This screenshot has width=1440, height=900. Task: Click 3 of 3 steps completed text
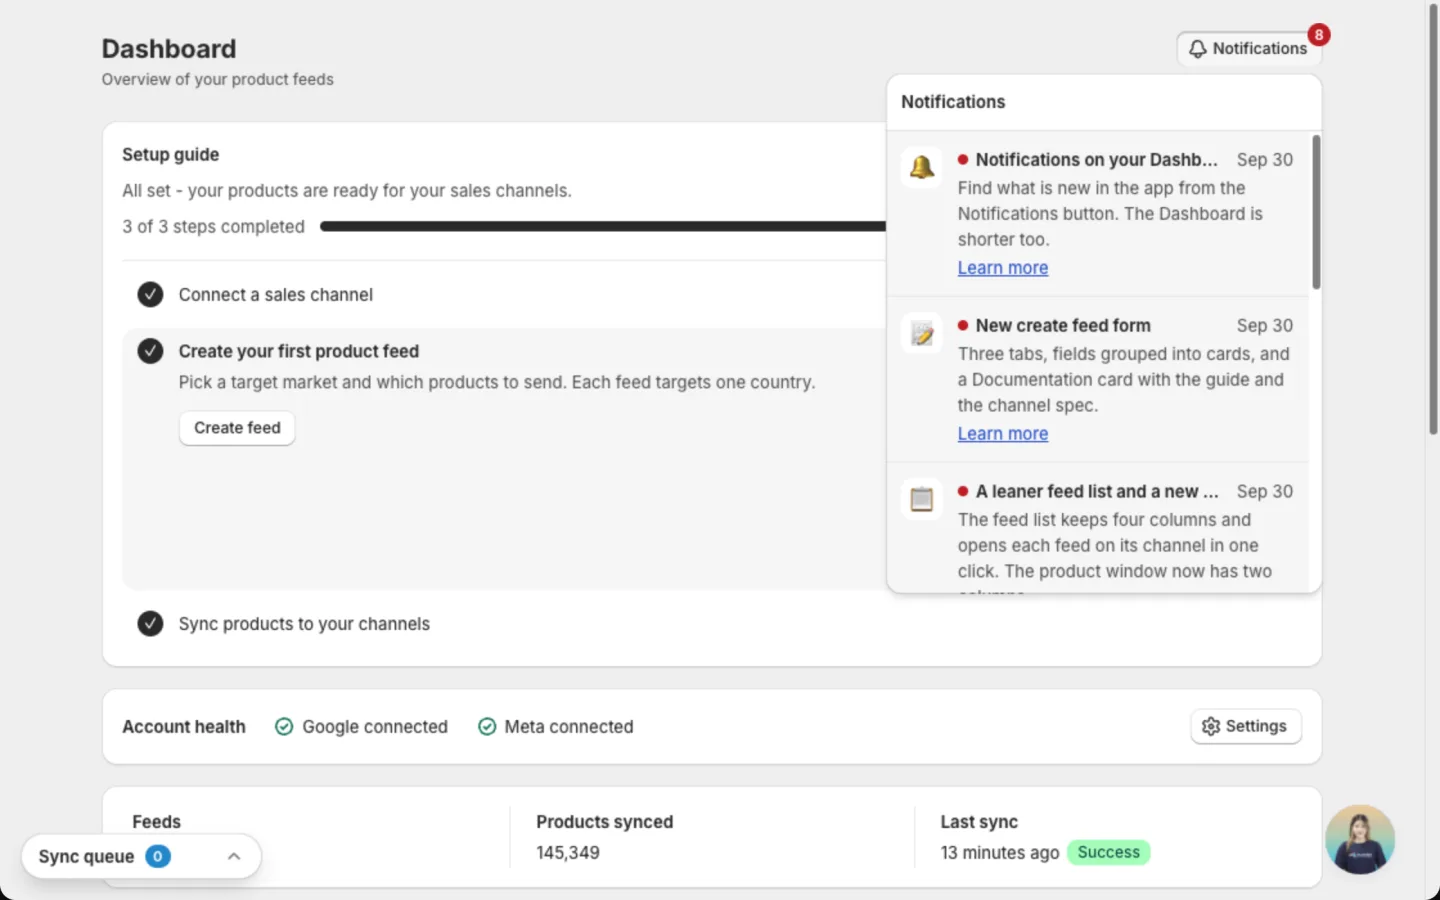tap(213, 227)
